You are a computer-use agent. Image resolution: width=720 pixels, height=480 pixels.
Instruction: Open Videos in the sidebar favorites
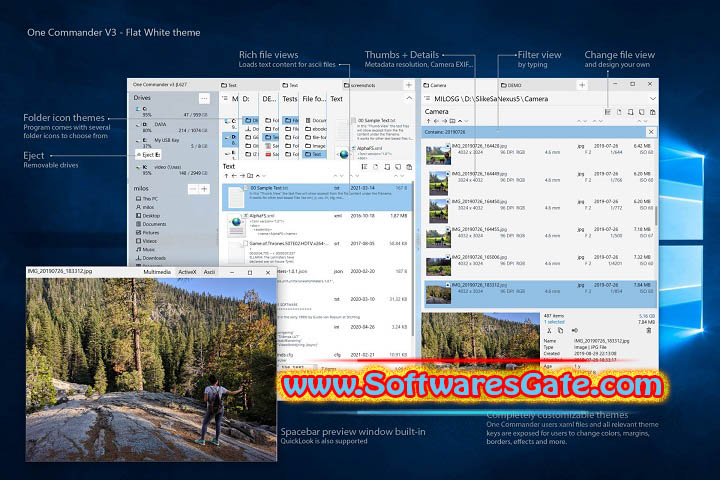point(146,241)
